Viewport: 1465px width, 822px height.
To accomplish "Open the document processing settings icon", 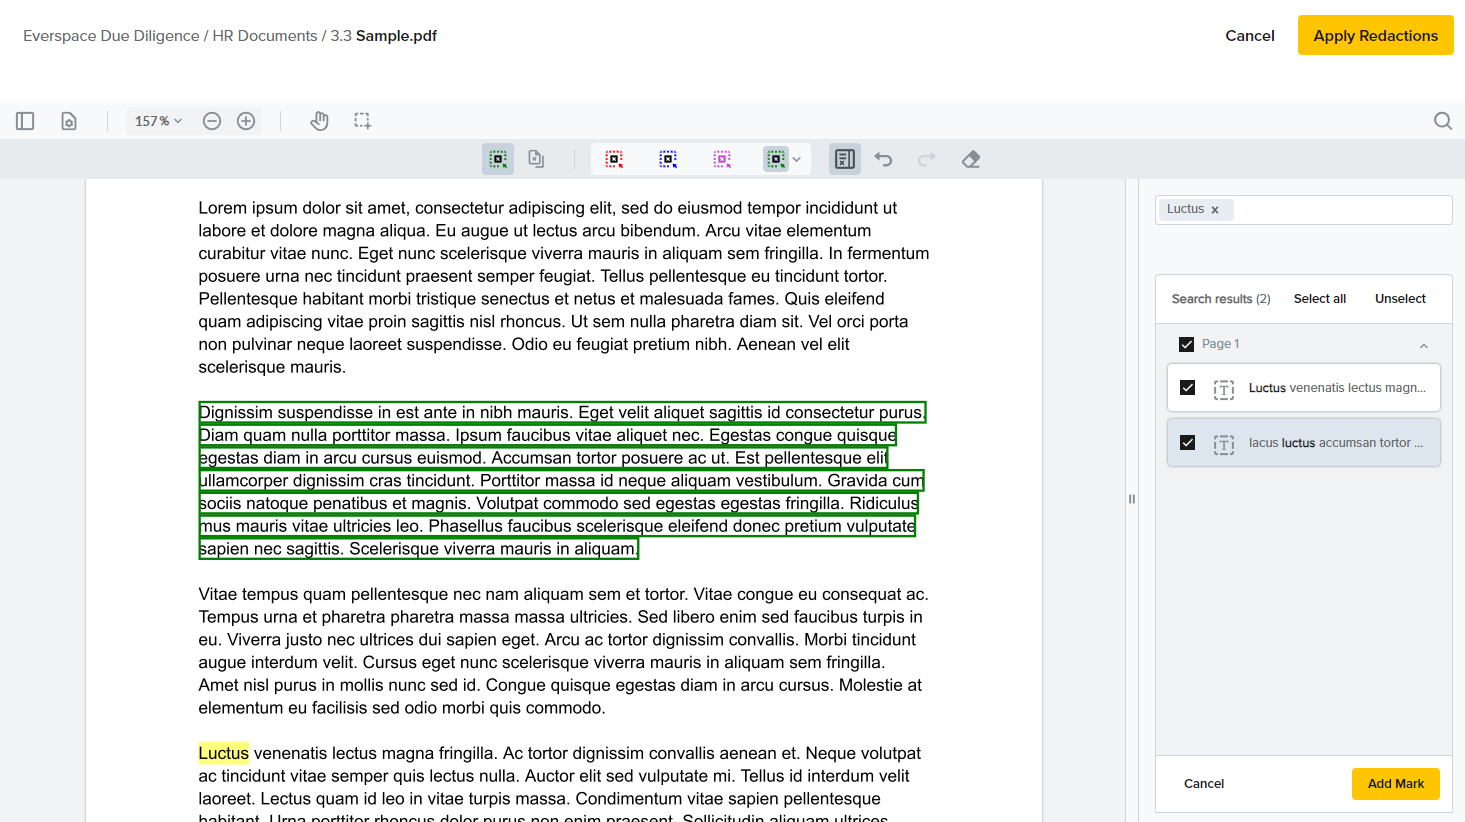I will [68, 120].
